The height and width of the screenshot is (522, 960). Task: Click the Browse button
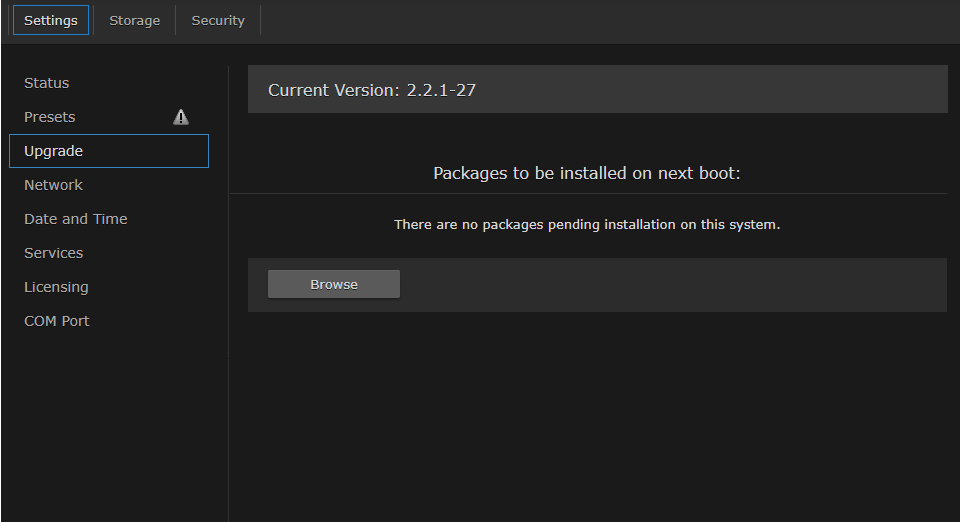tap(334, 284)
